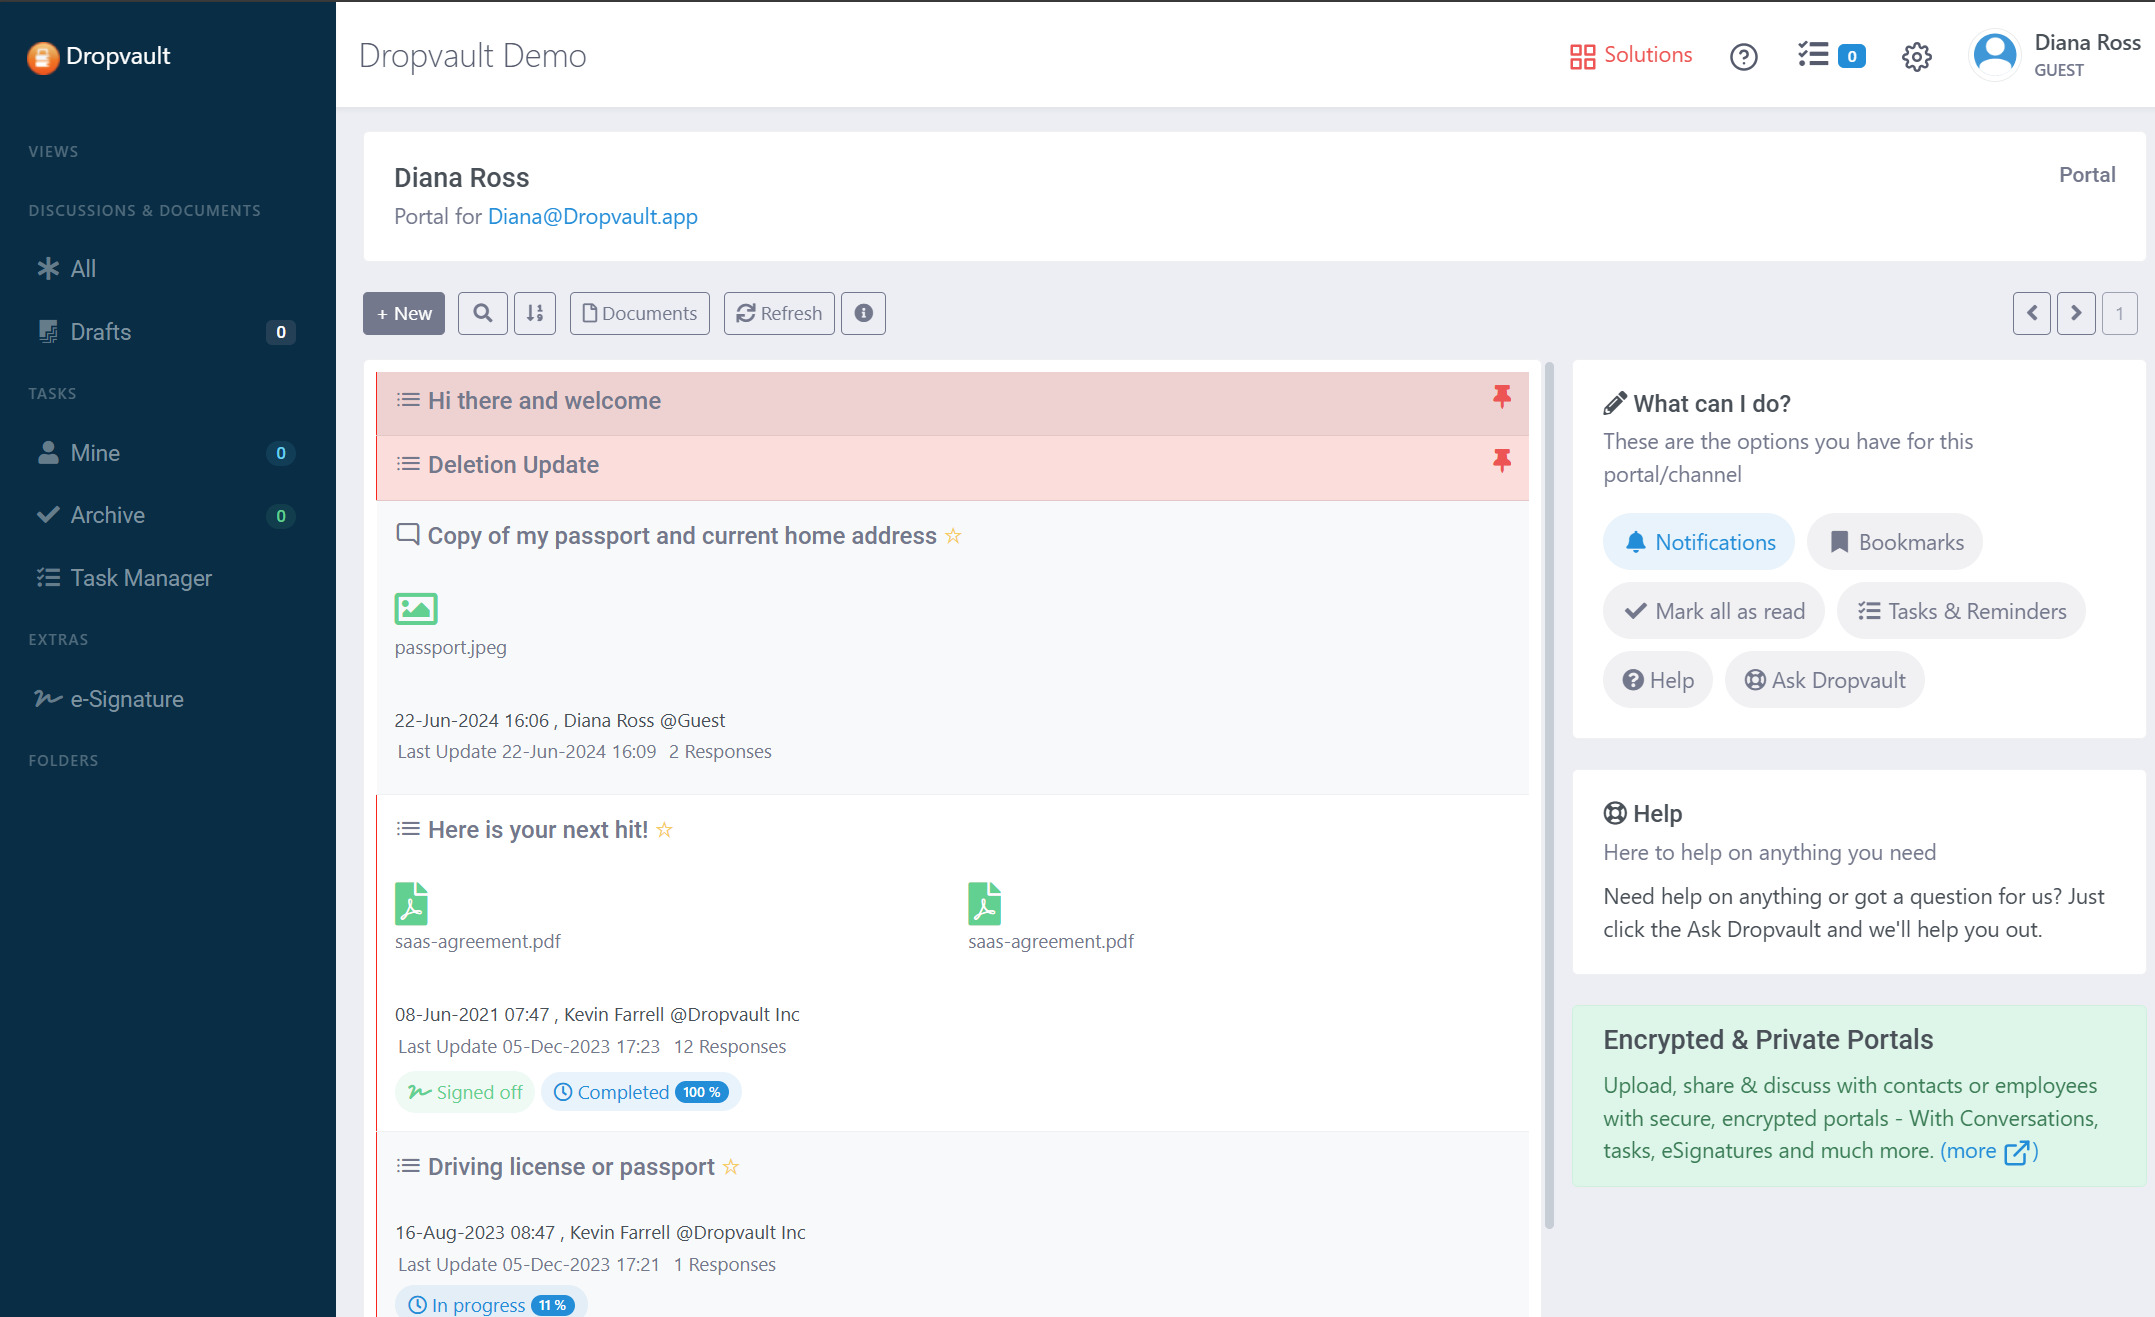The height and width of the screenshot is (1317, 2155).
Task: Expand the All discussions view
Action: pyautogui.click(x=83, y=269)
